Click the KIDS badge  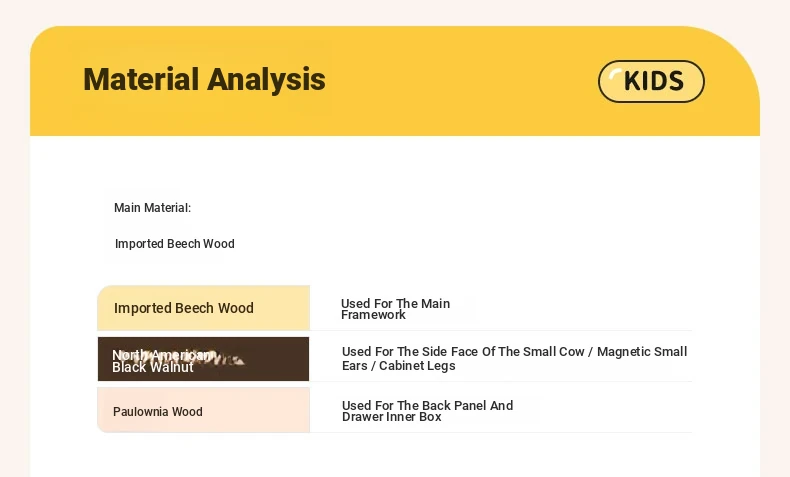coord(651,81)
